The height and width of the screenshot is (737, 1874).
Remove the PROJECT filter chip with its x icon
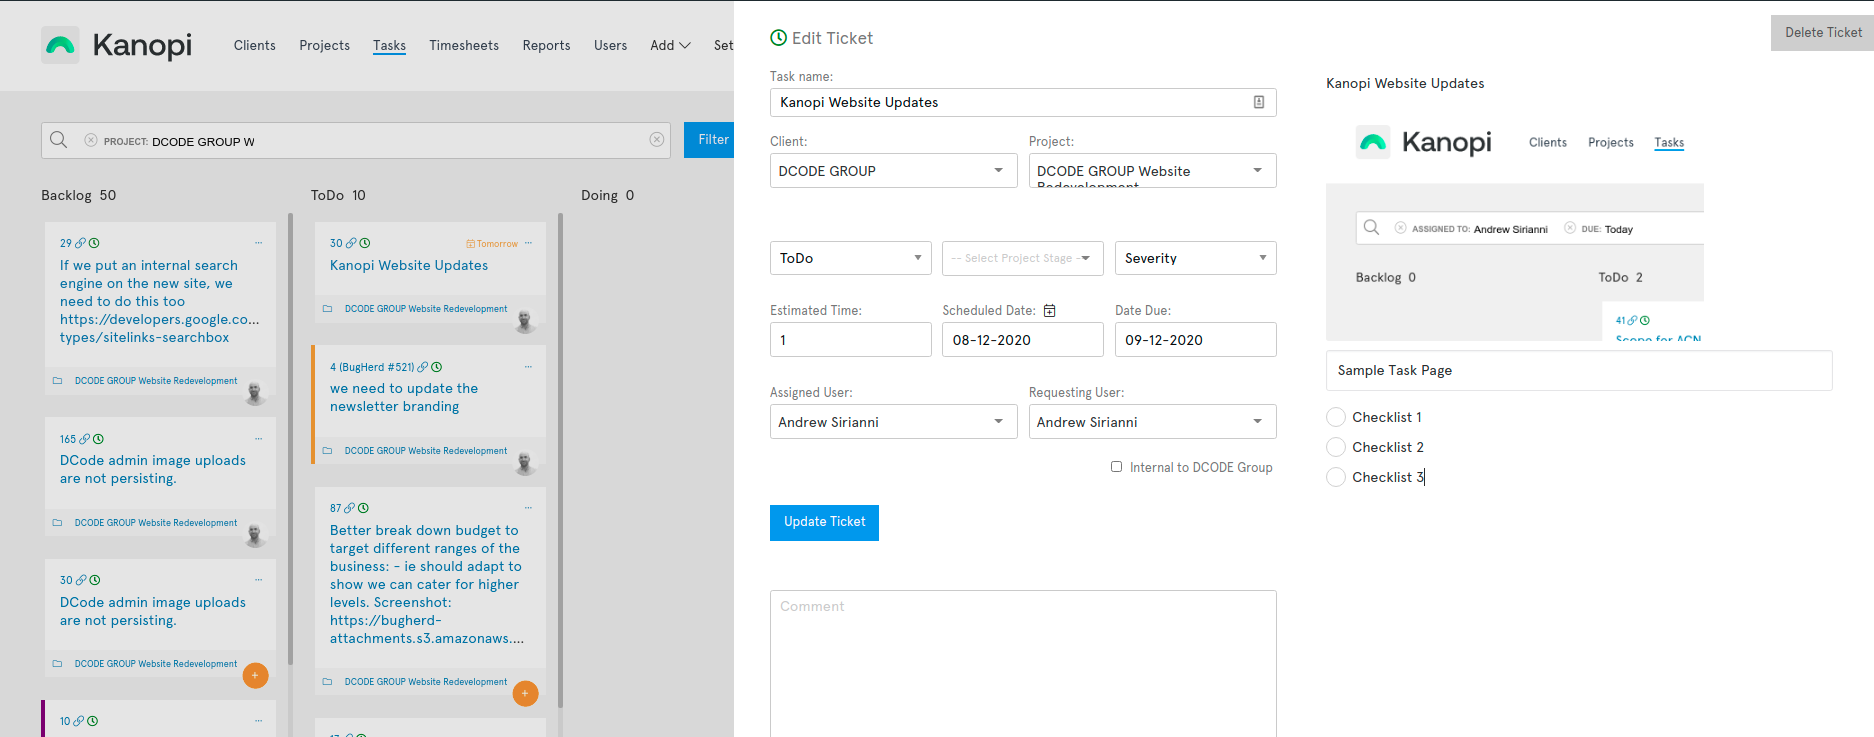[91, 141]
